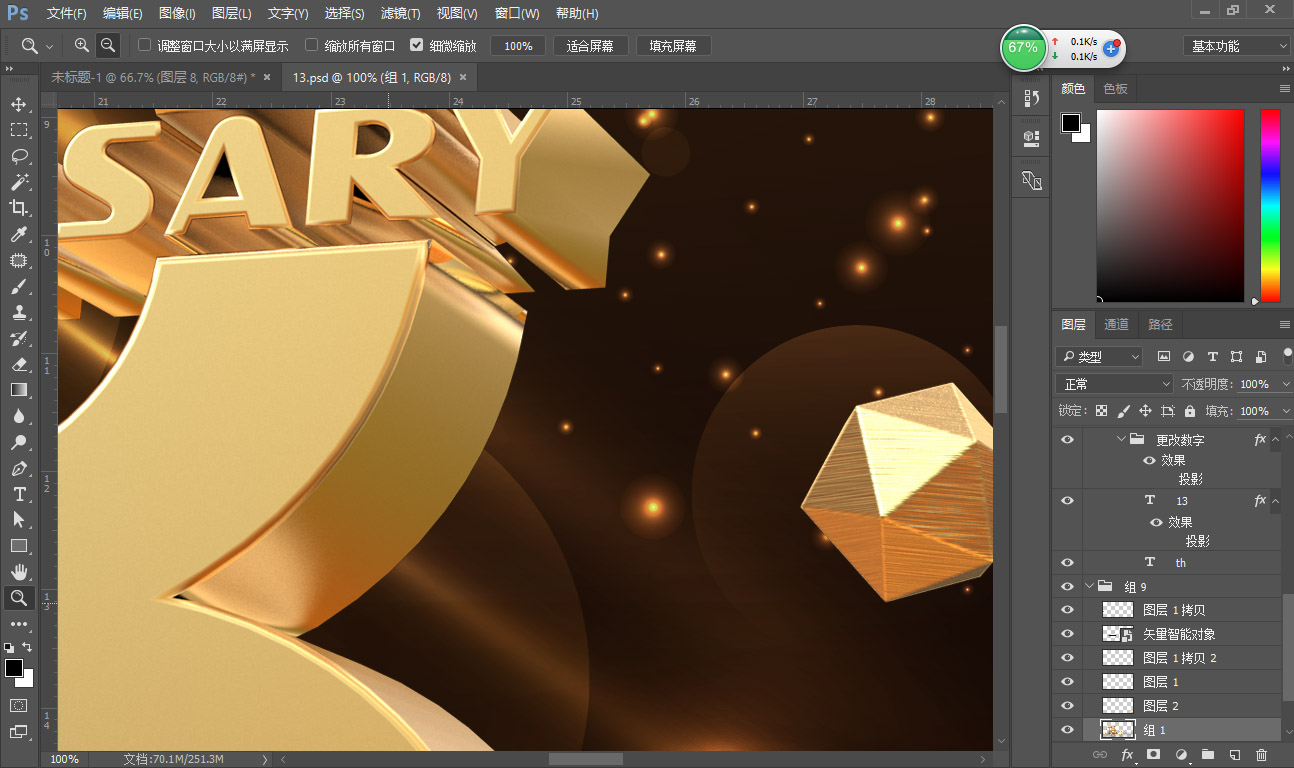Click the foreground color swatch in toolbar

pyautogui.click(x=14, y=668)
